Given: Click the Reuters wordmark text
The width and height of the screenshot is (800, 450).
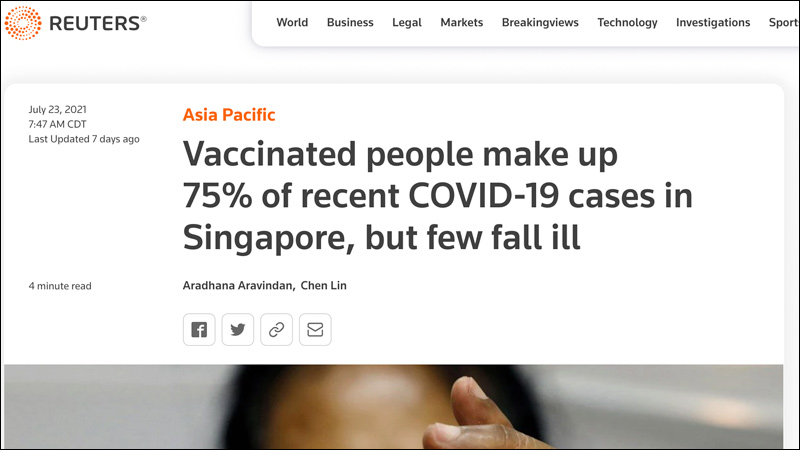Looking at the screenshot, I should point(95,23).
